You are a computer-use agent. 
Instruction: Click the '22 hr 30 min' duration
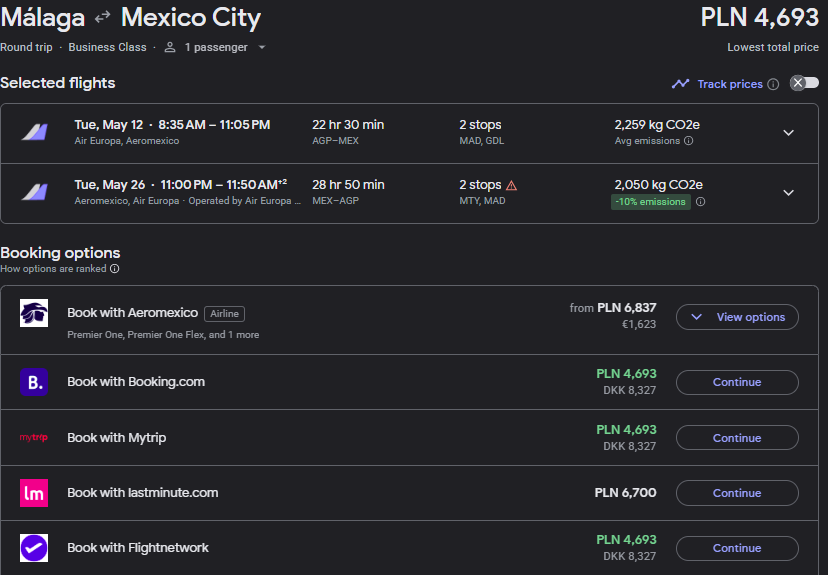pyautogui.click(x=348, y=125)
